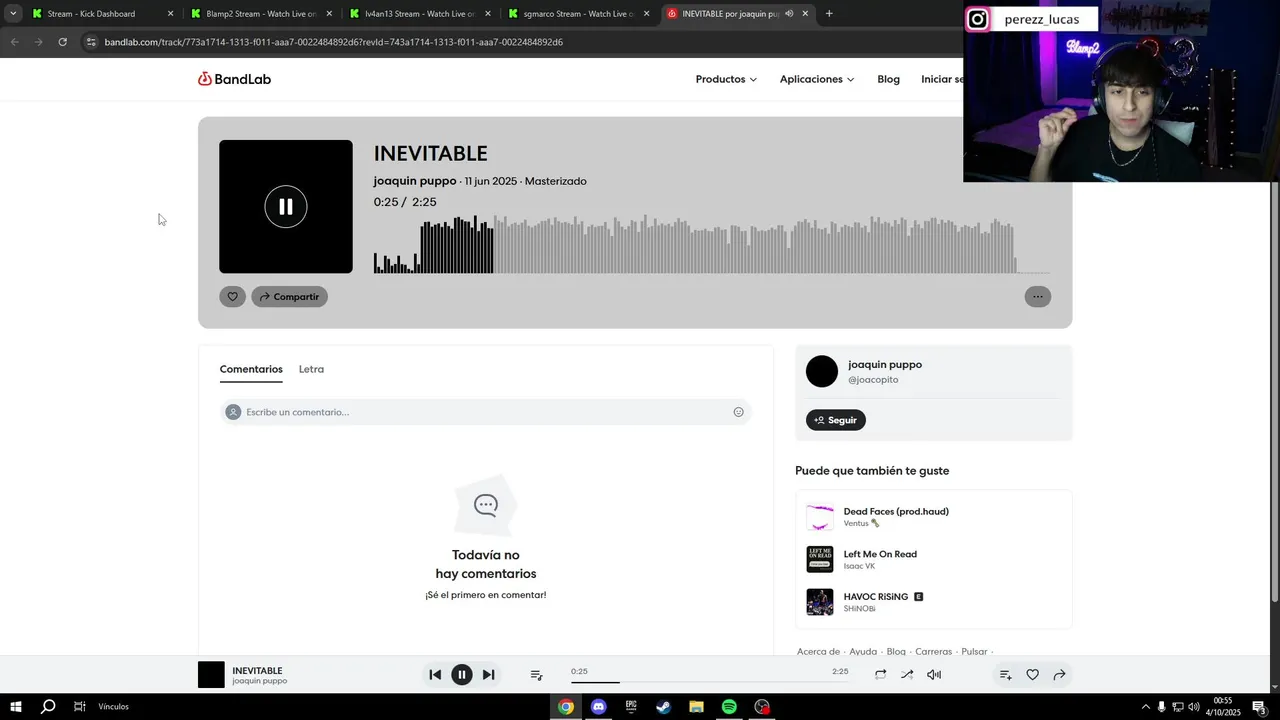This screenshot has height=720, width=1280.
Task: View site information icon in address bar
Action: click(x=91, y=42)
